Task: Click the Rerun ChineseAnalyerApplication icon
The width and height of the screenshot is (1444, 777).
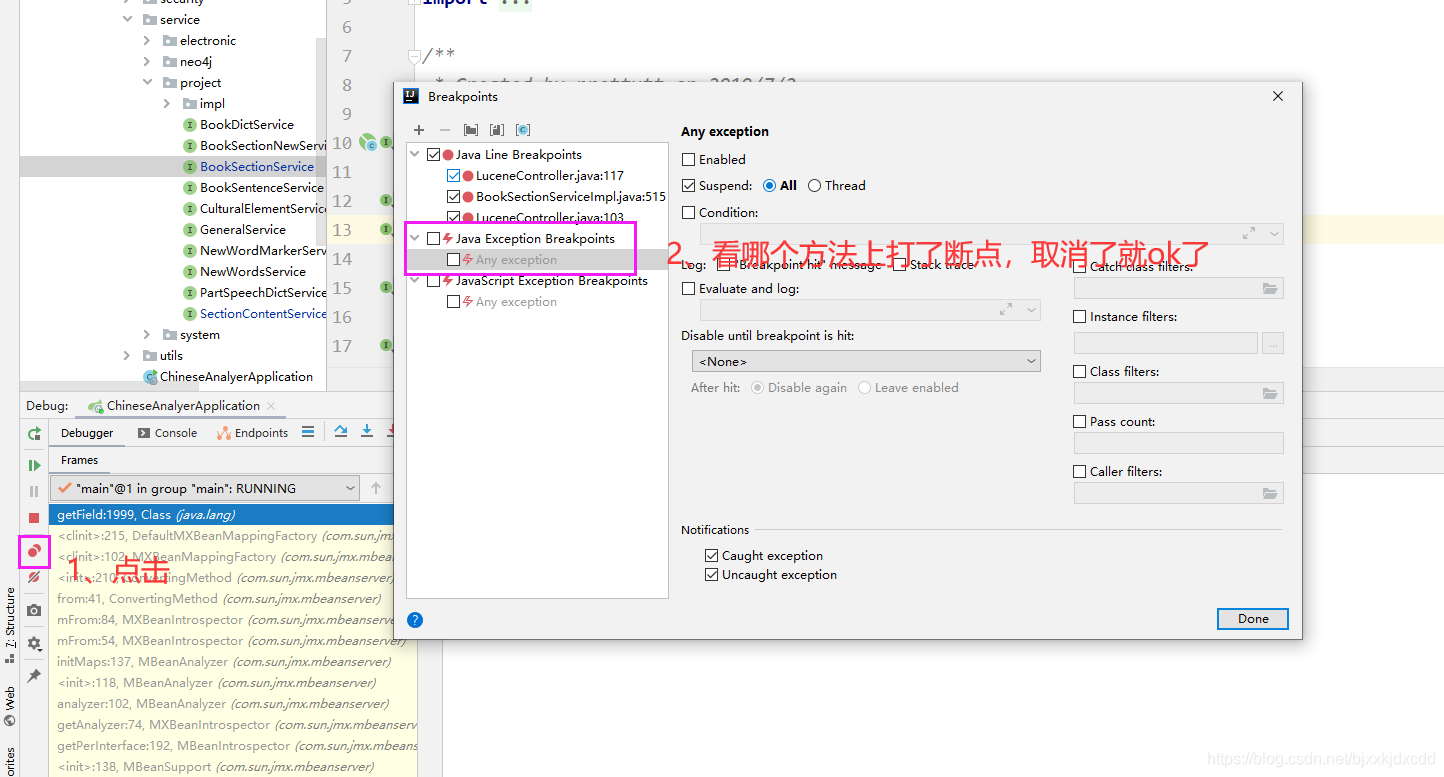Action: coord(34,433)
